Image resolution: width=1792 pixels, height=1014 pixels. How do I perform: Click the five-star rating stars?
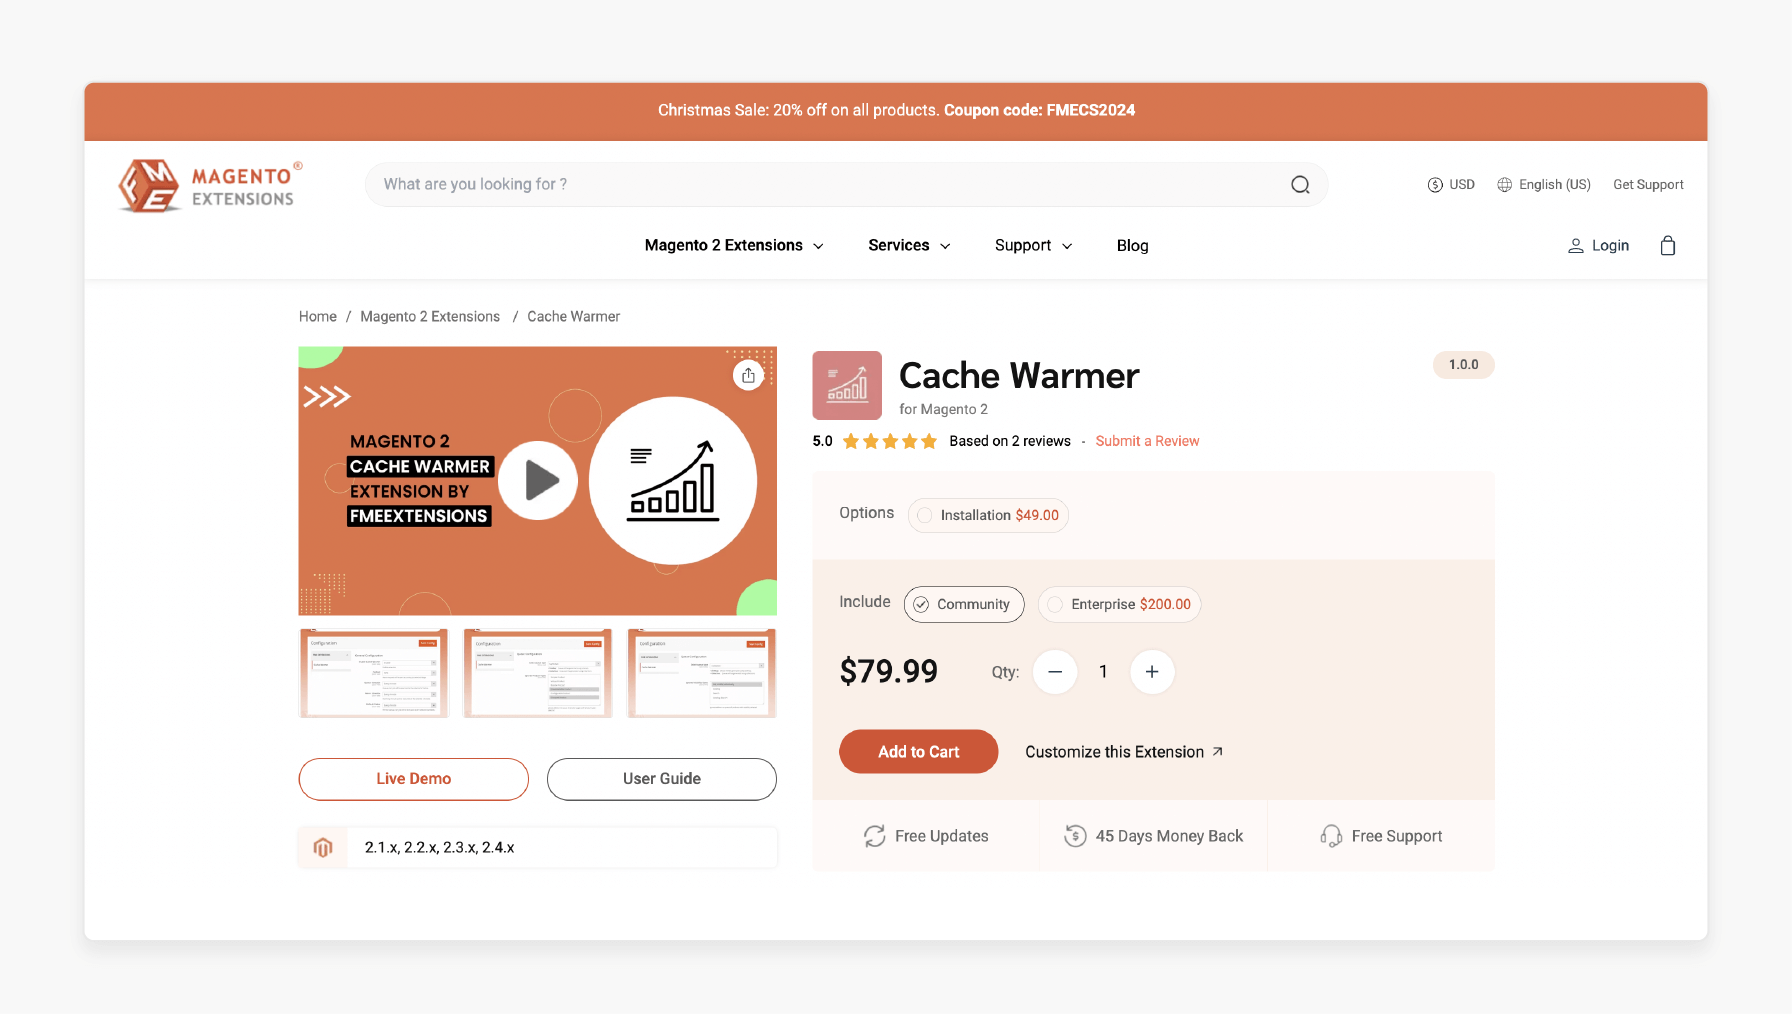pos(890,441)
